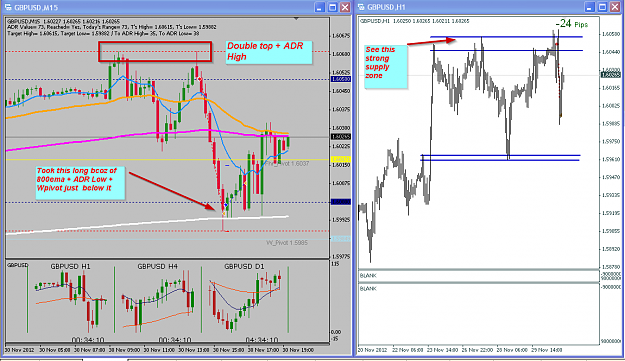Close the GBPUSD,M15 chart window

[345, 7]
